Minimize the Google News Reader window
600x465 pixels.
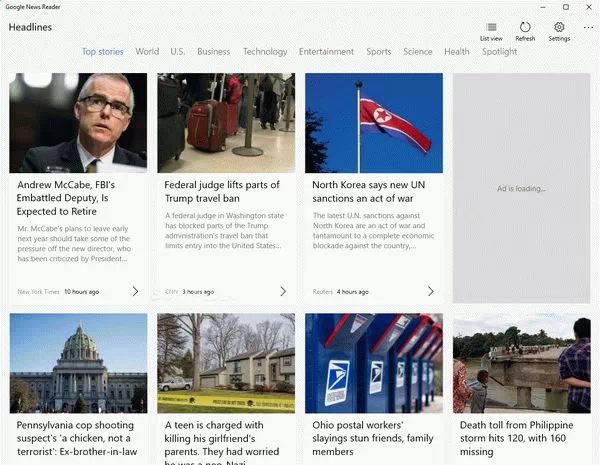pyautogui.click(x=543, y=7)
